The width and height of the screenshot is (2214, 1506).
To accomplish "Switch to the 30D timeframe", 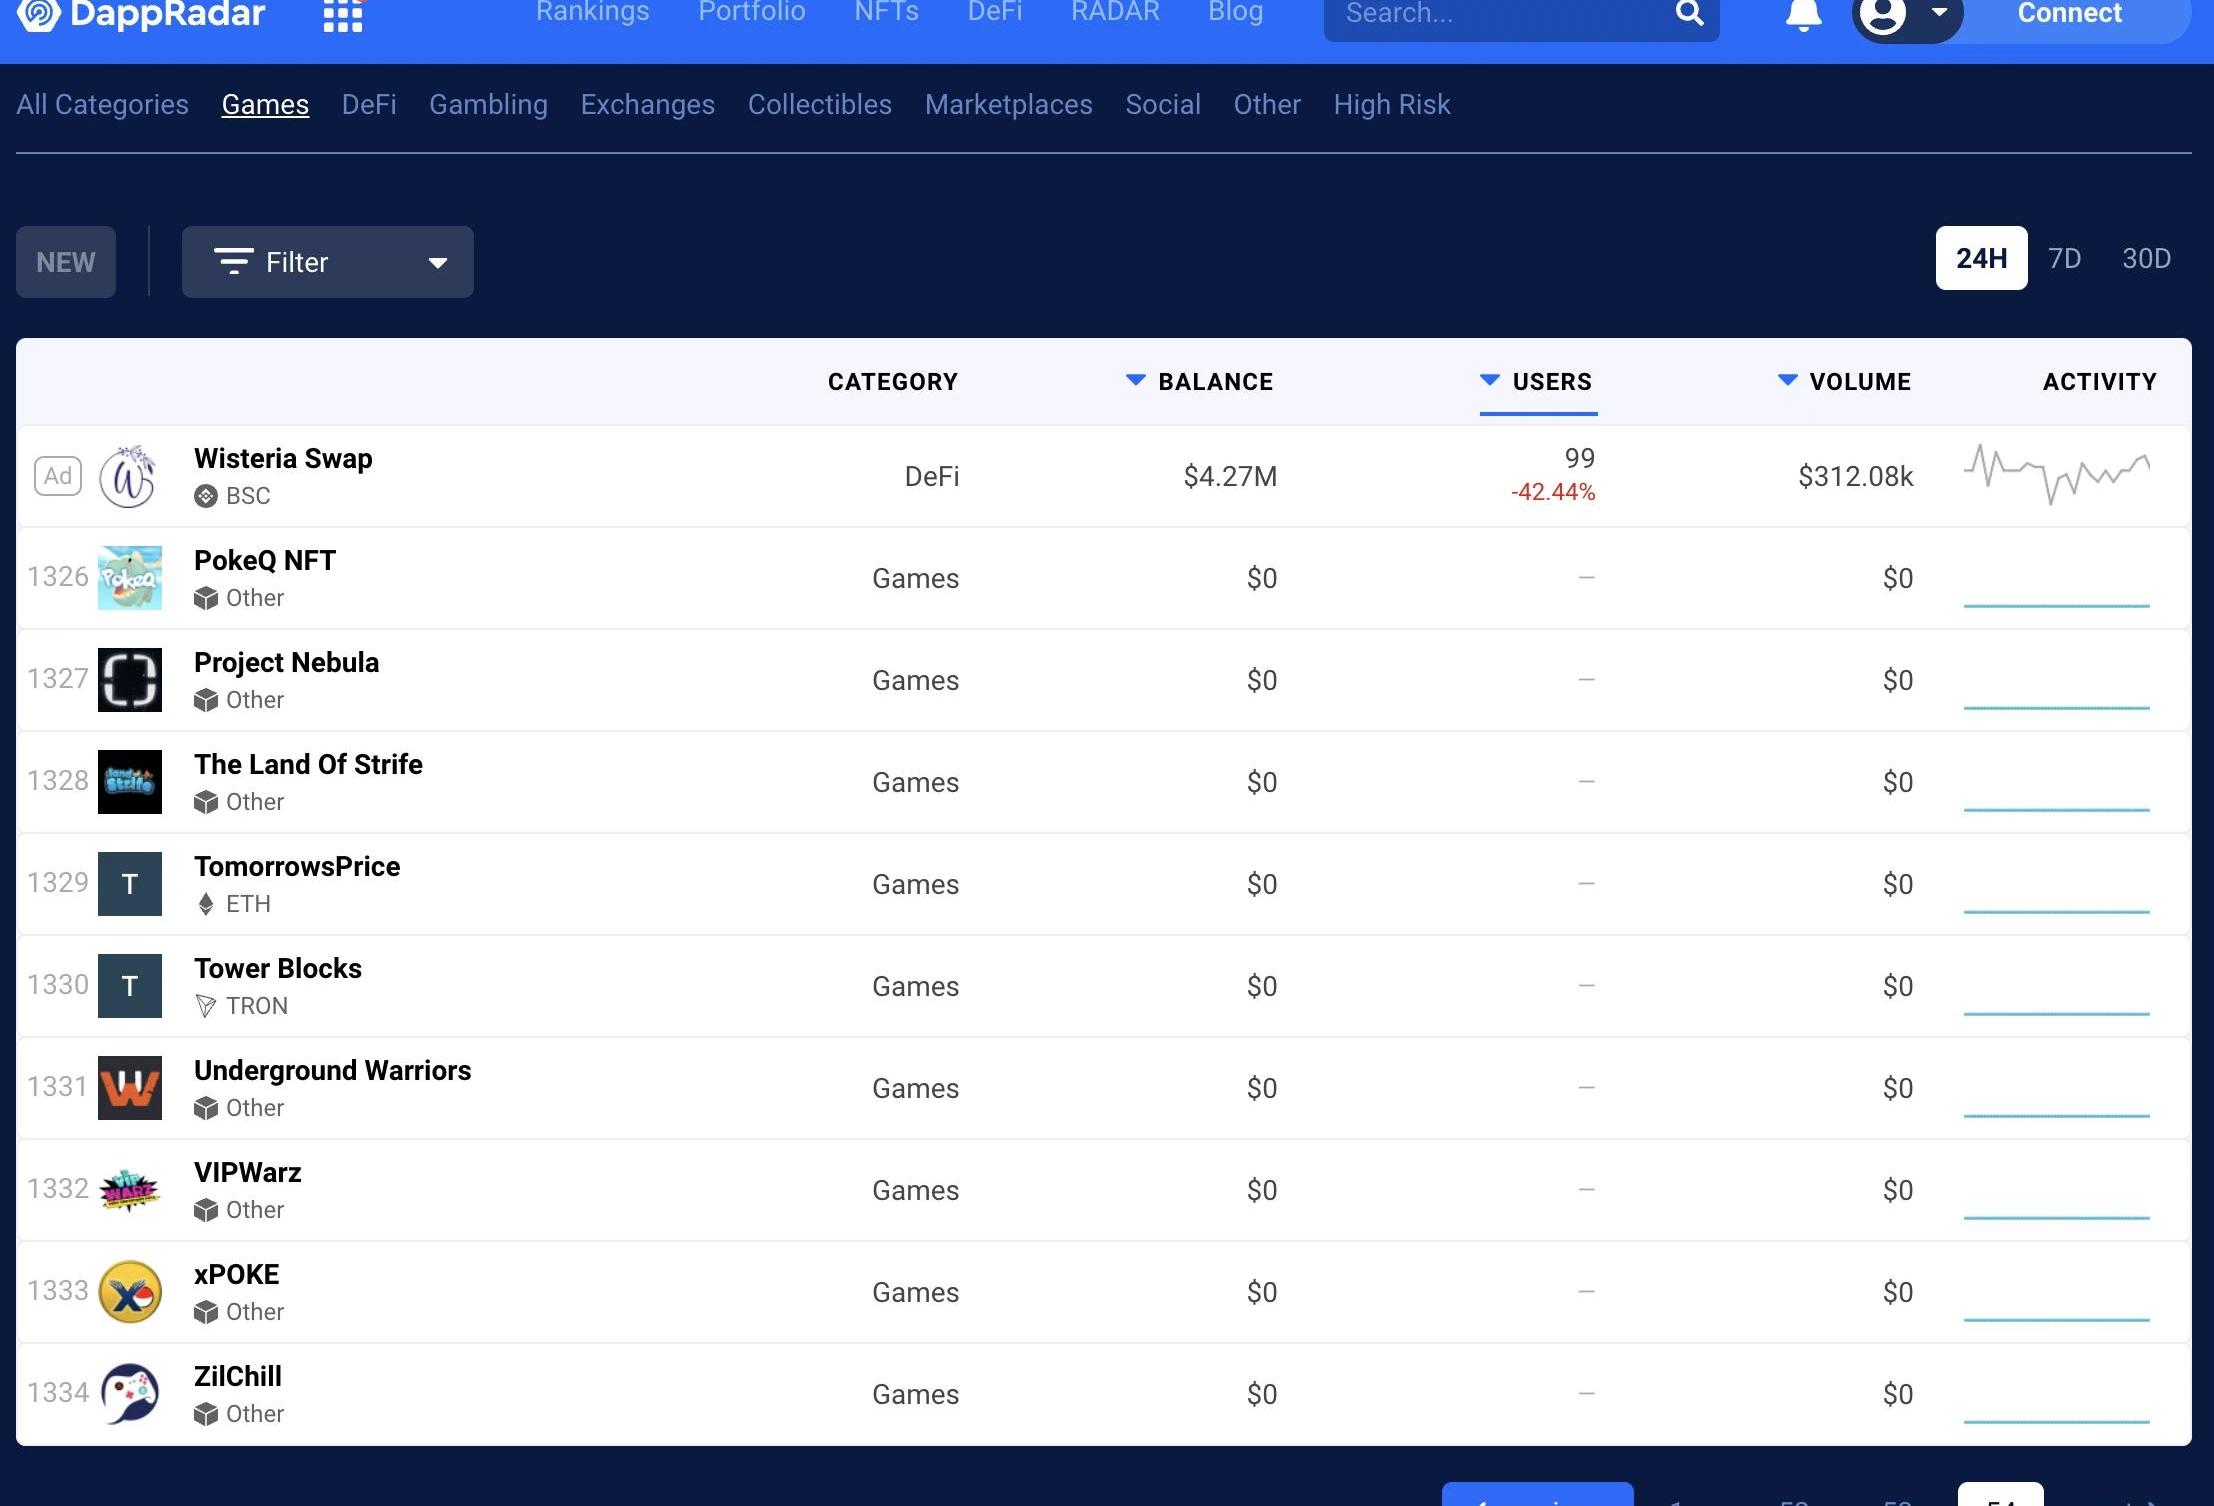I will [x=2146, y=258].
